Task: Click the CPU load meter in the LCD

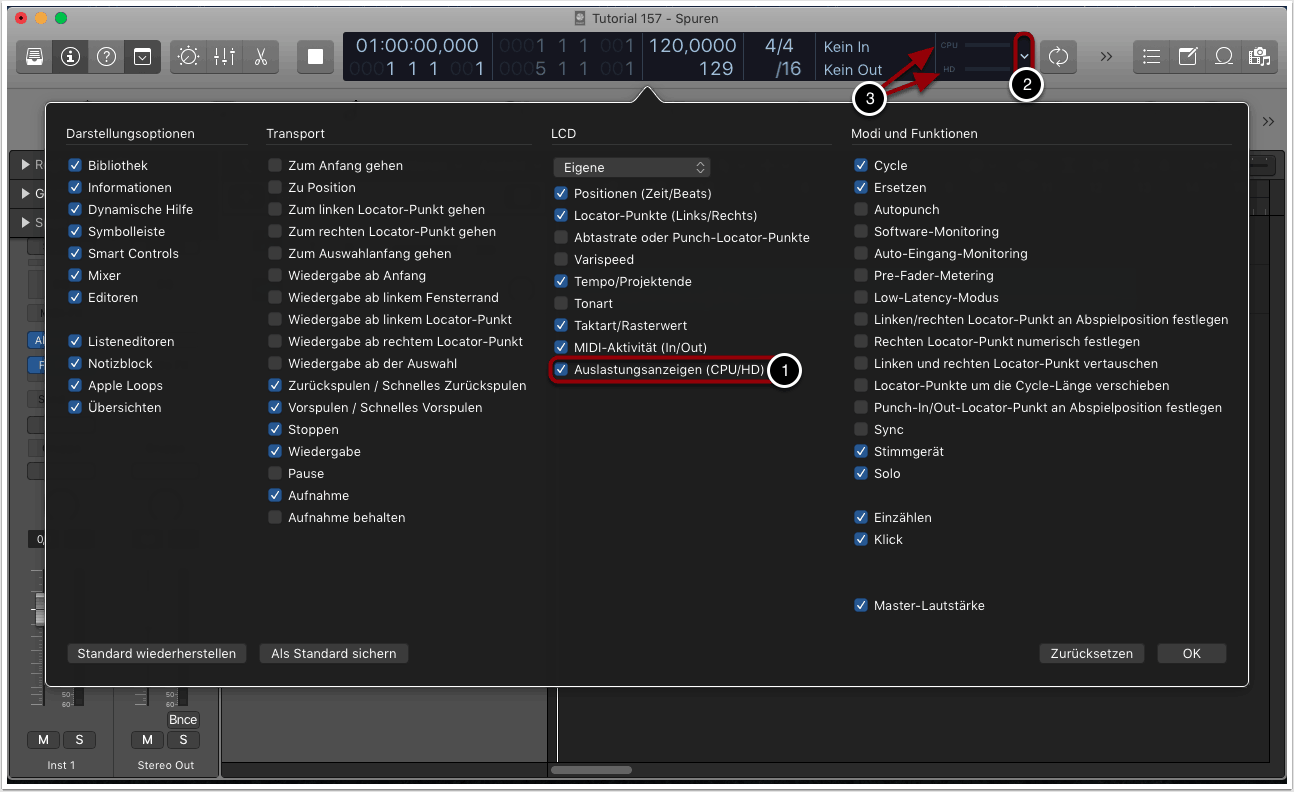Action: tap(975, 45)
